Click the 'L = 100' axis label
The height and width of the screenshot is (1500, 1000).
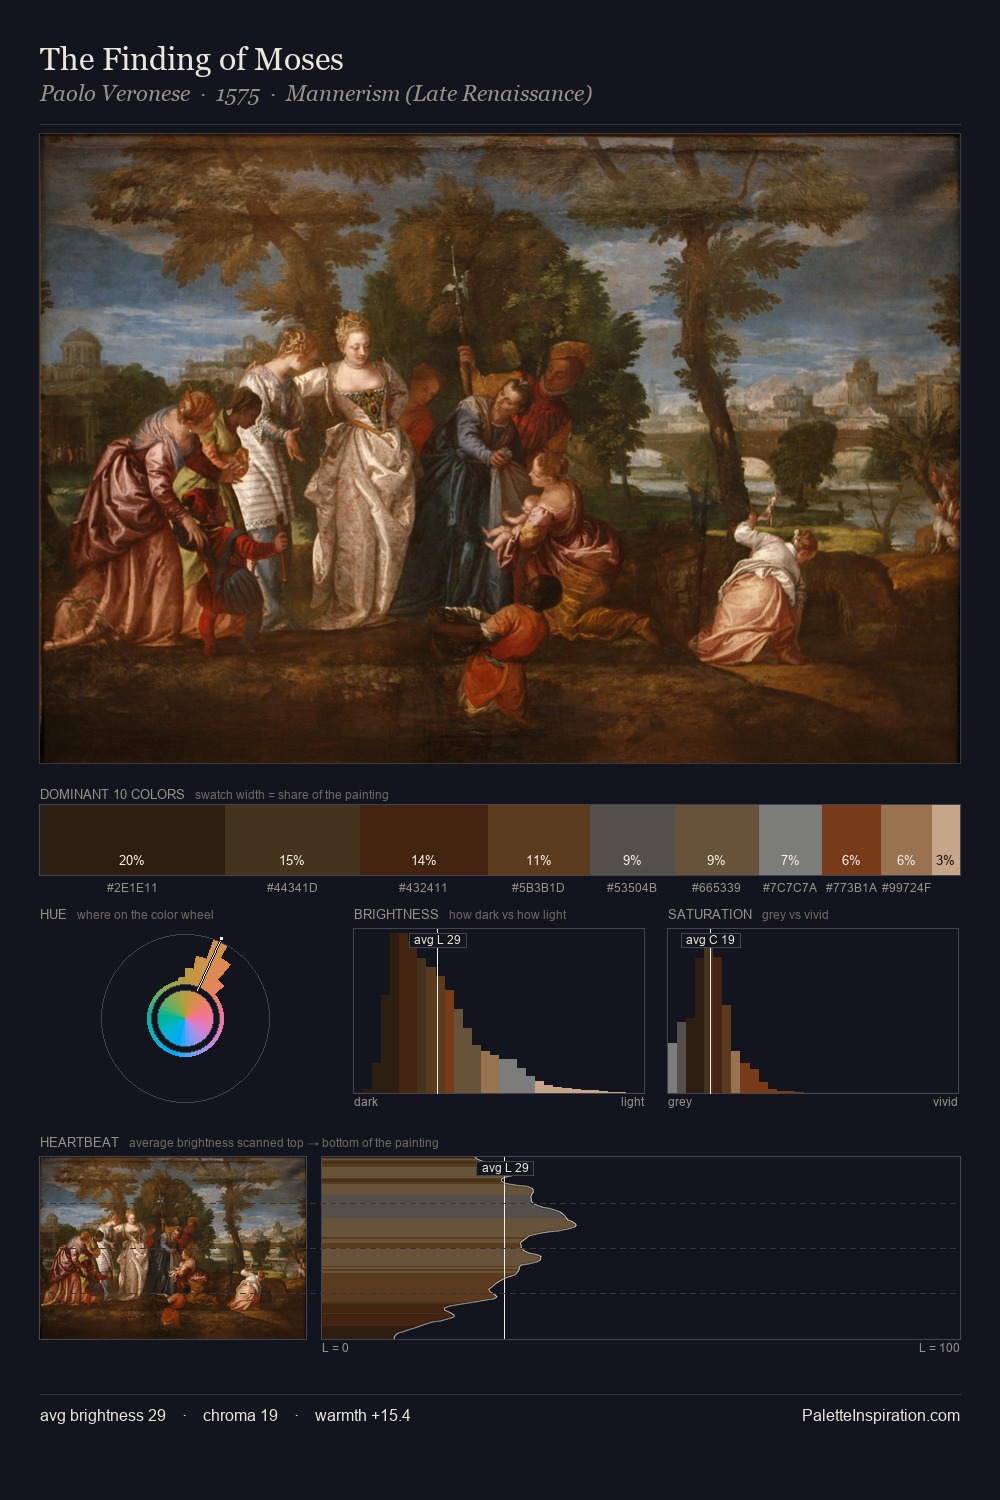[939, 1348]
